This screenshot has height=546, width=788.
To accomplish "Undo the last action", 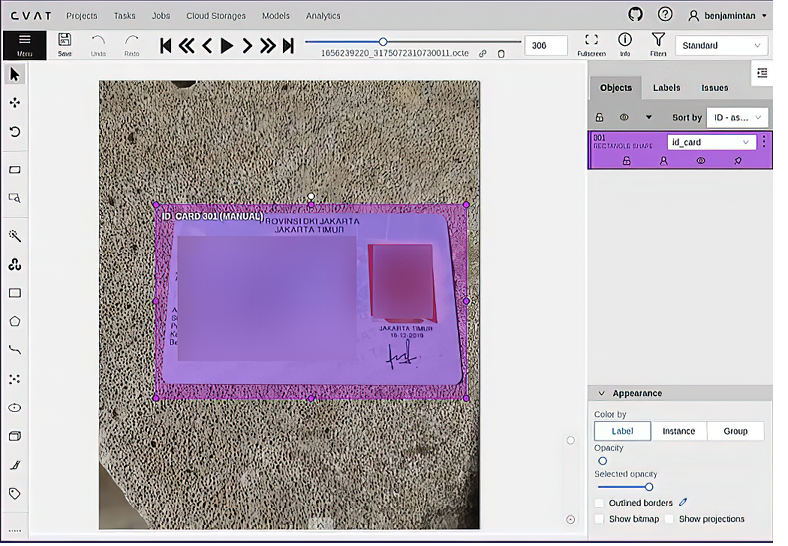I will (x=98, y=45).
